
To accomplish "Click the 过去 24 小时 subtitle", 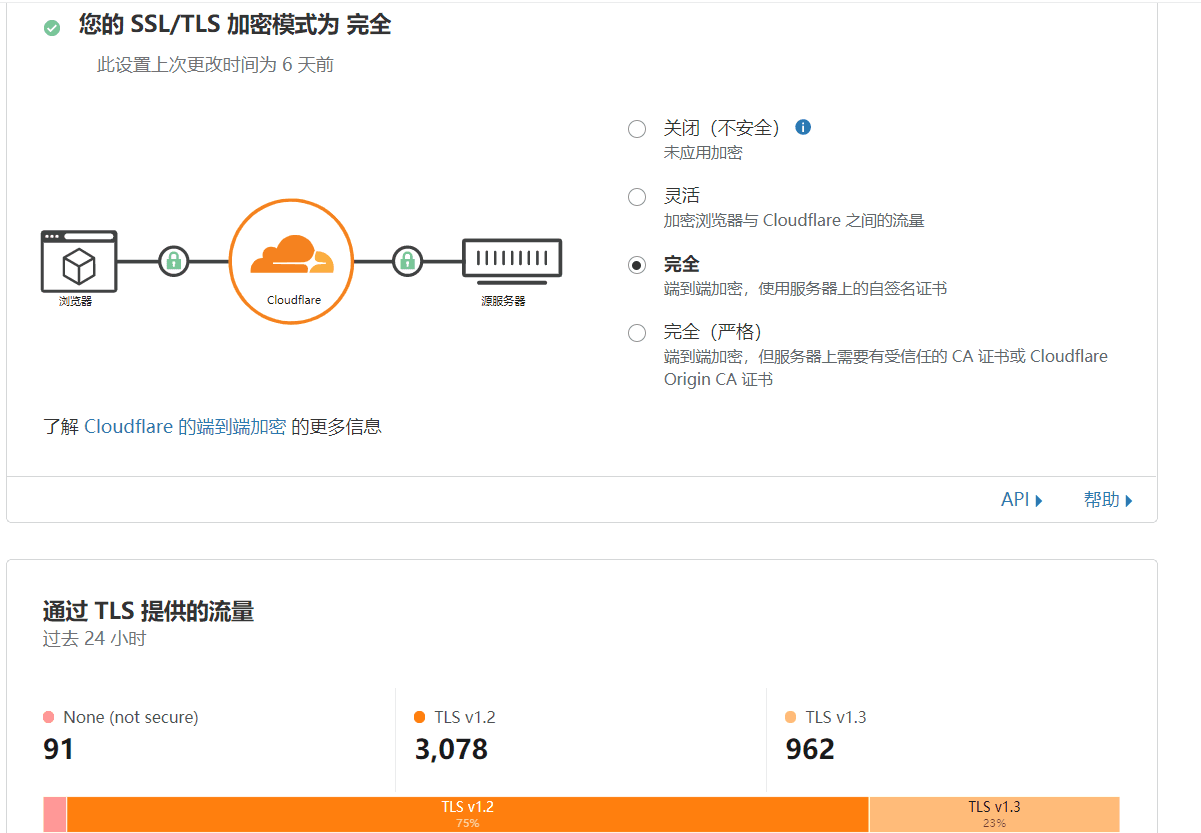I will pos(95,638).
